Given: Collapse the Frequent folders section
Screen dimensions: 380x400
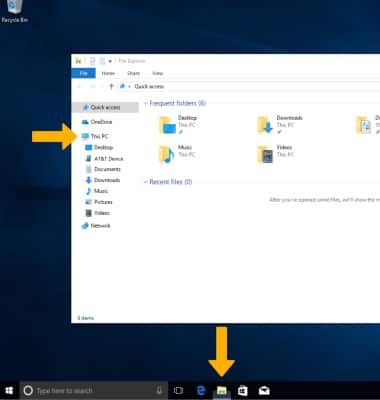Looking at the screenshot, I should 145,103.
